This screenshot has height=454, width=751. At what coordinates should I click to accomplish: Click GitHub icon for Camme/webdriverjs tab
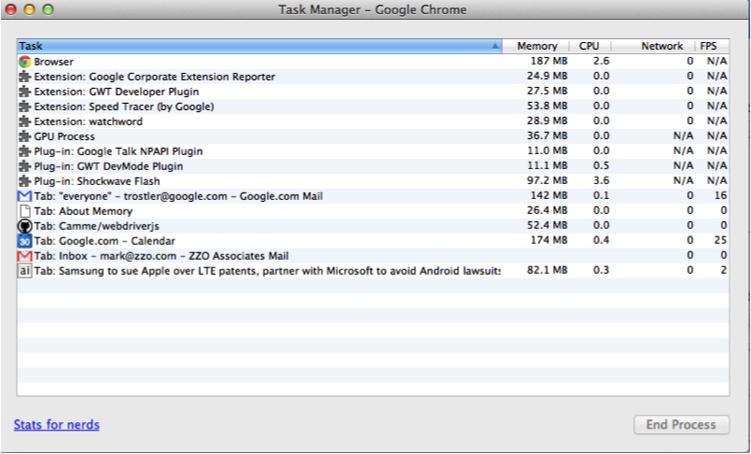pos(25,226)
